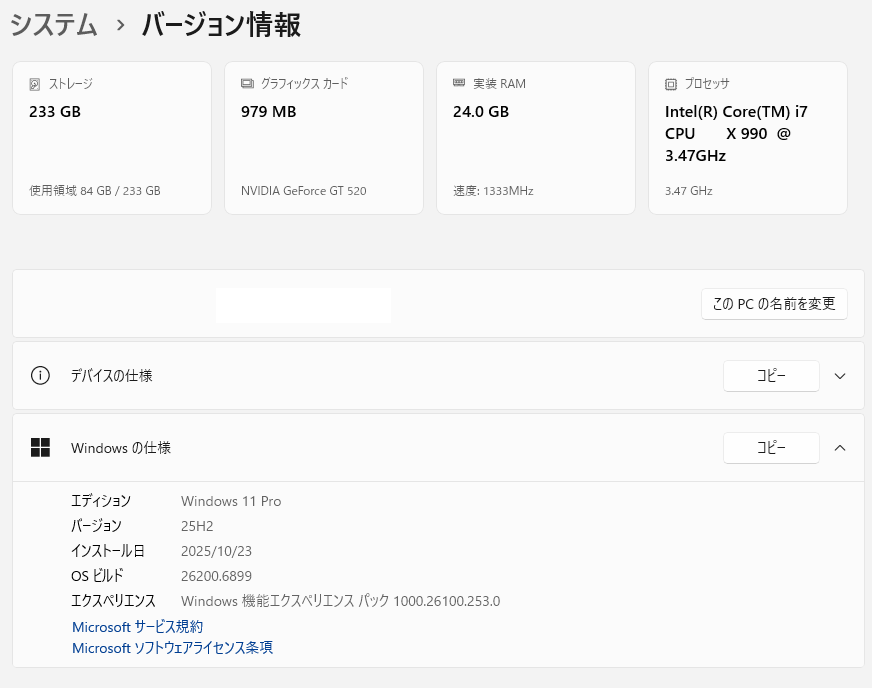
Task: Click the storage disk icon
Action: point(35,84)
